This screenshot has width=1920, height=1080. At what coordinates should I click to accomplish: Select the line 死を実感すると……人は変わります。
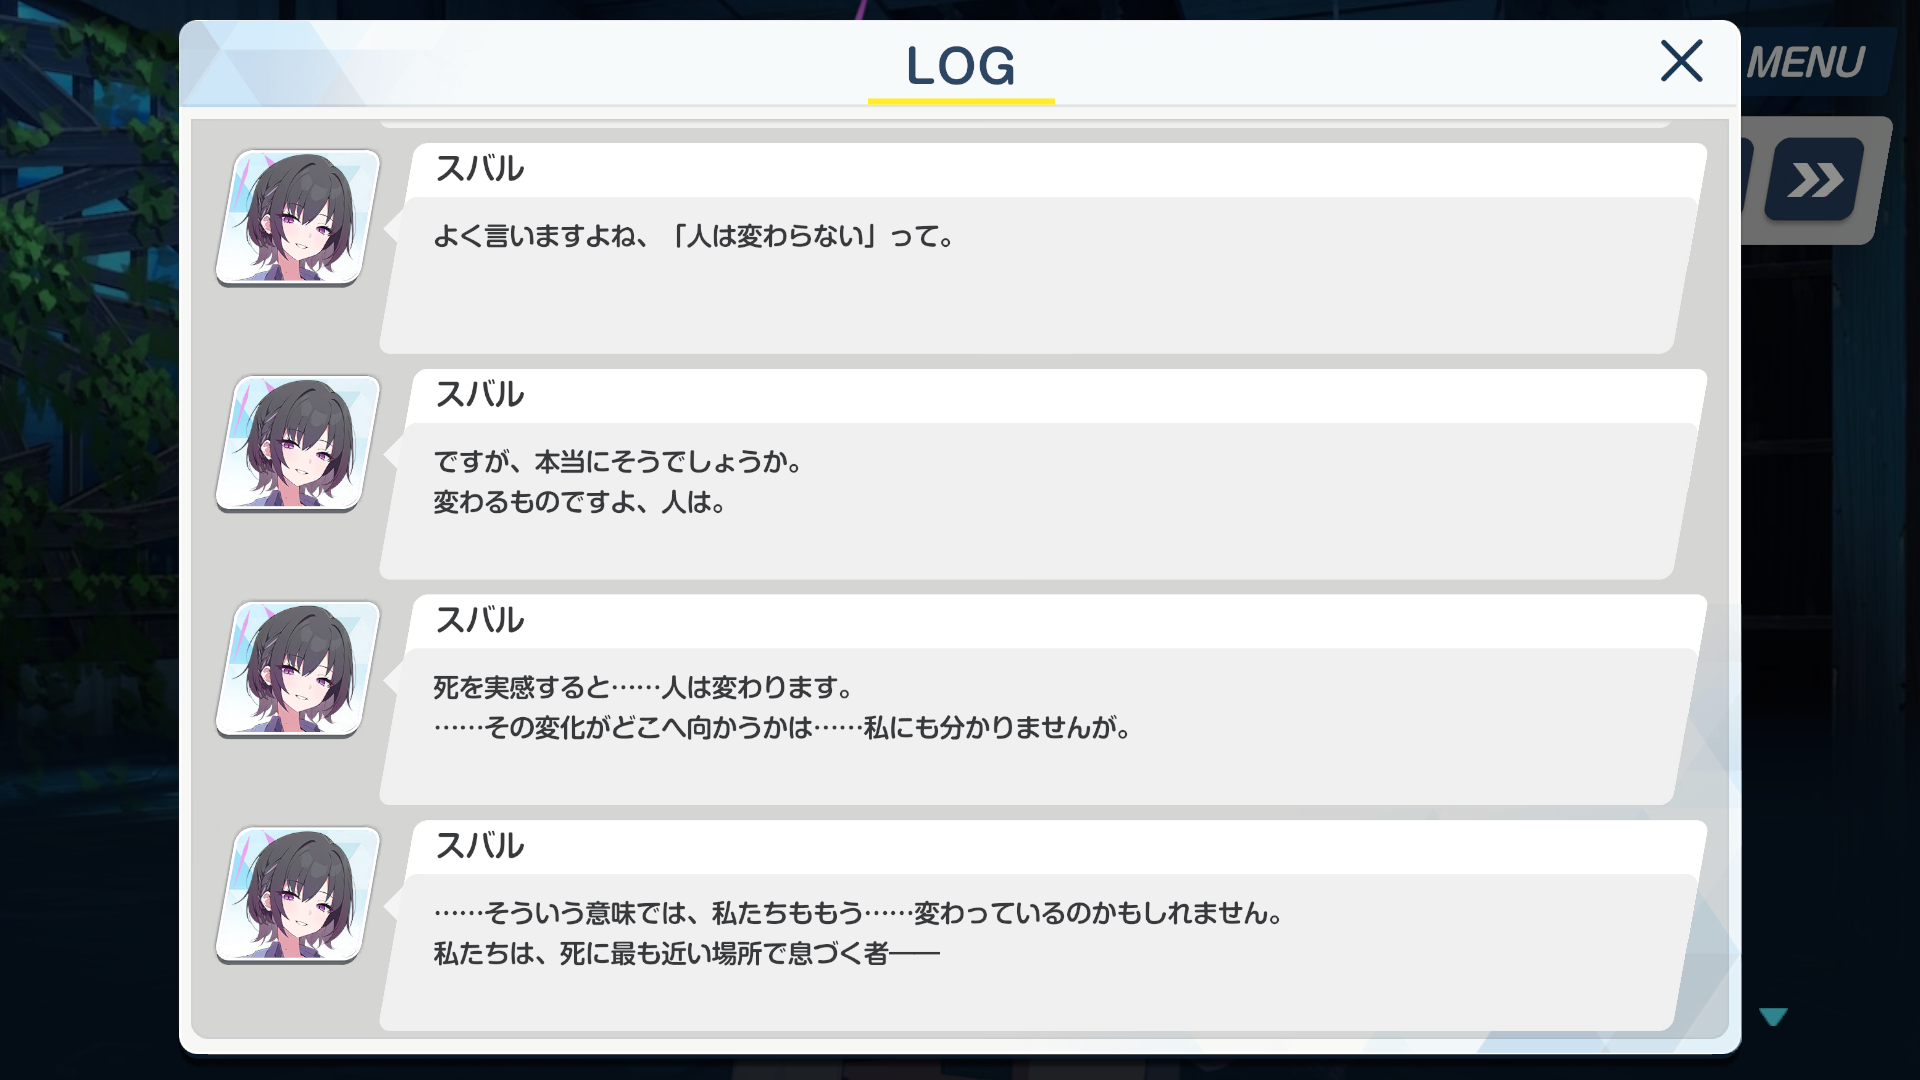tap(644, 688)
